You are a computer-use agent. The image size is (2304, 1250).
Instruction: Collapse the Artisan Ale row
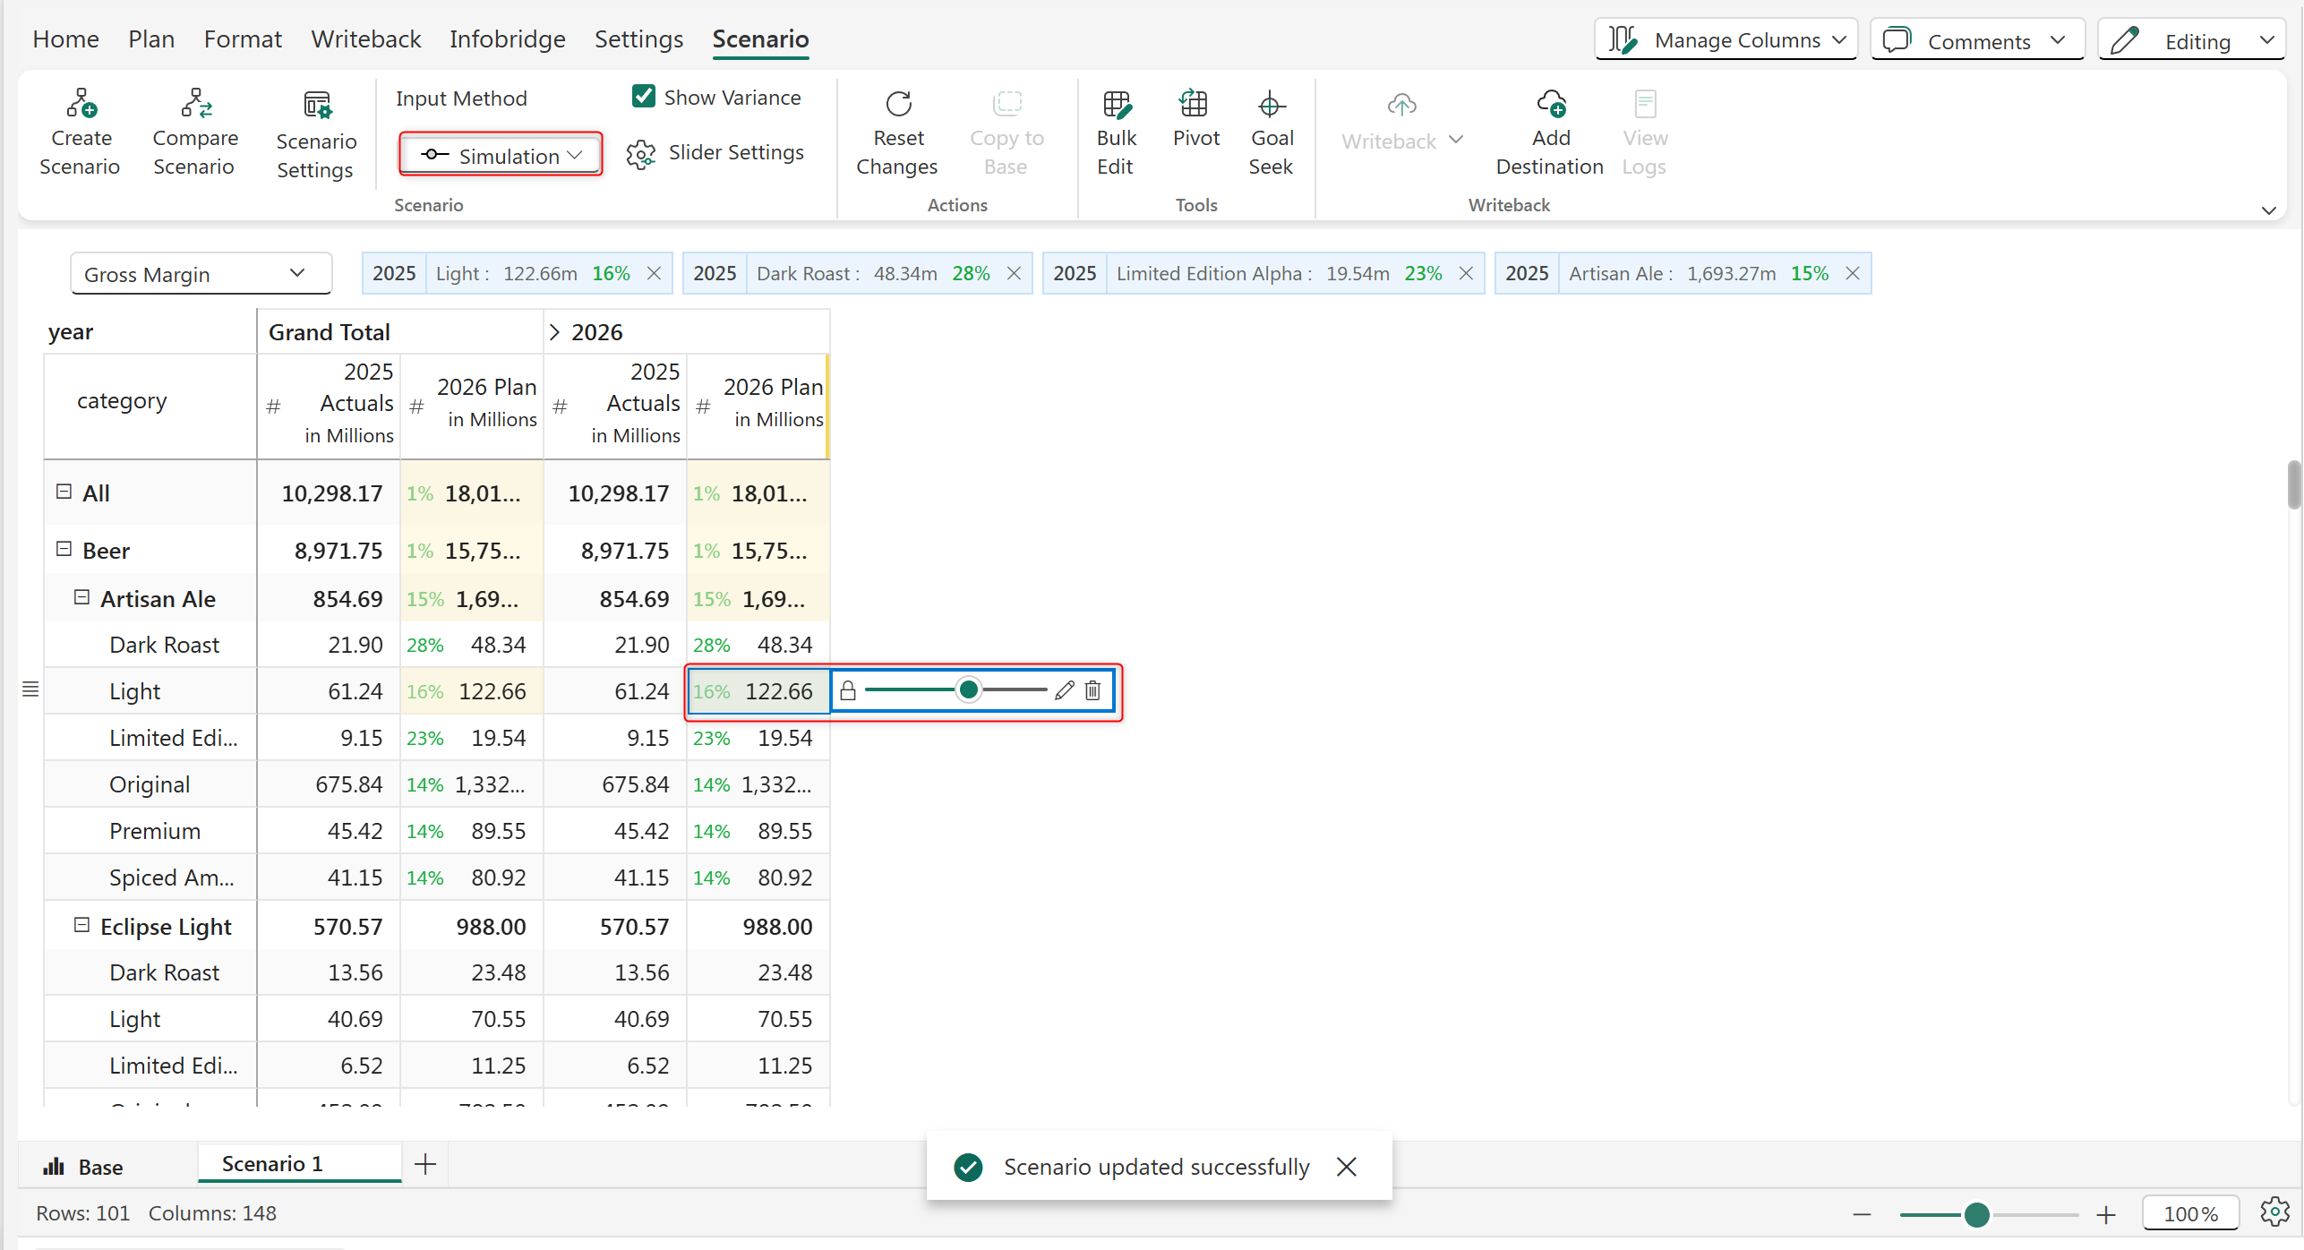tap(82, 598)
